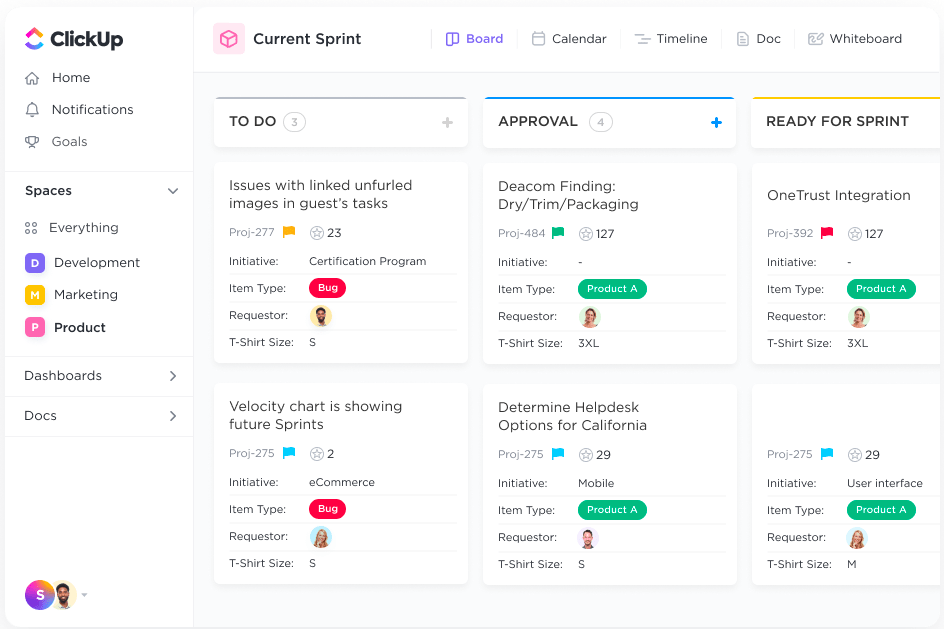Click the red Bug tag on Proj-277
Screen dimensions: 944x629
pos(327,288)
